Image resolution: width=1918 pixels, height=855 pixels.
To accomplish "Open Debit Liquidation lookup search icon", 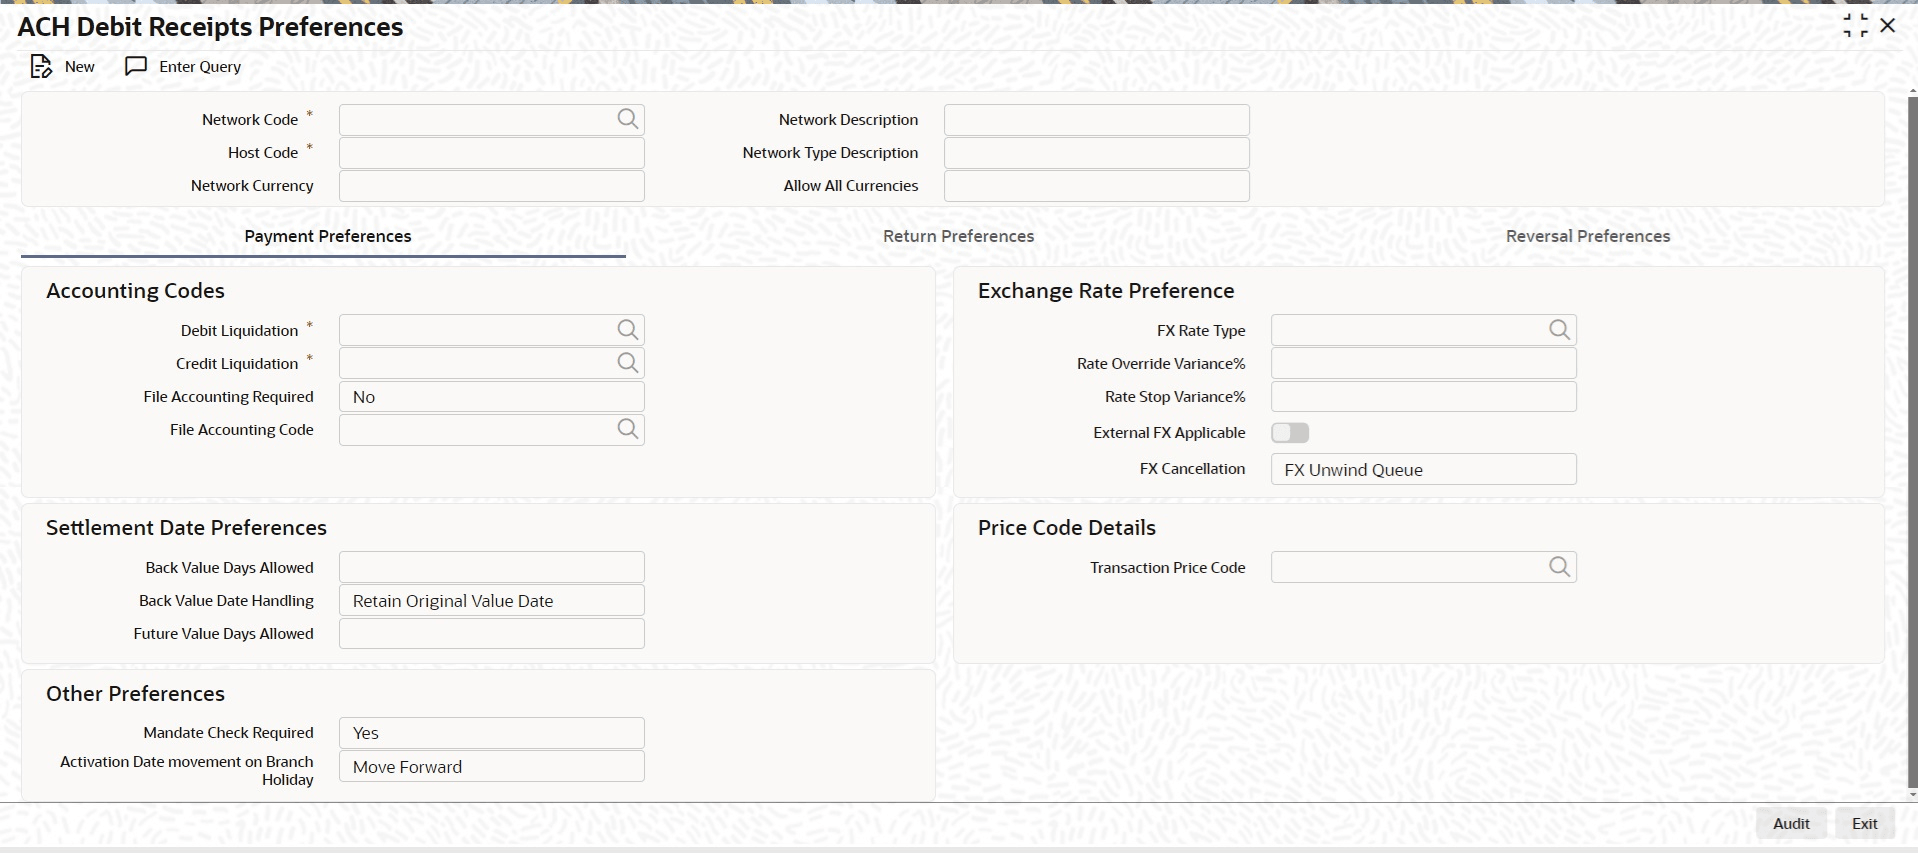I will [627, 330].
